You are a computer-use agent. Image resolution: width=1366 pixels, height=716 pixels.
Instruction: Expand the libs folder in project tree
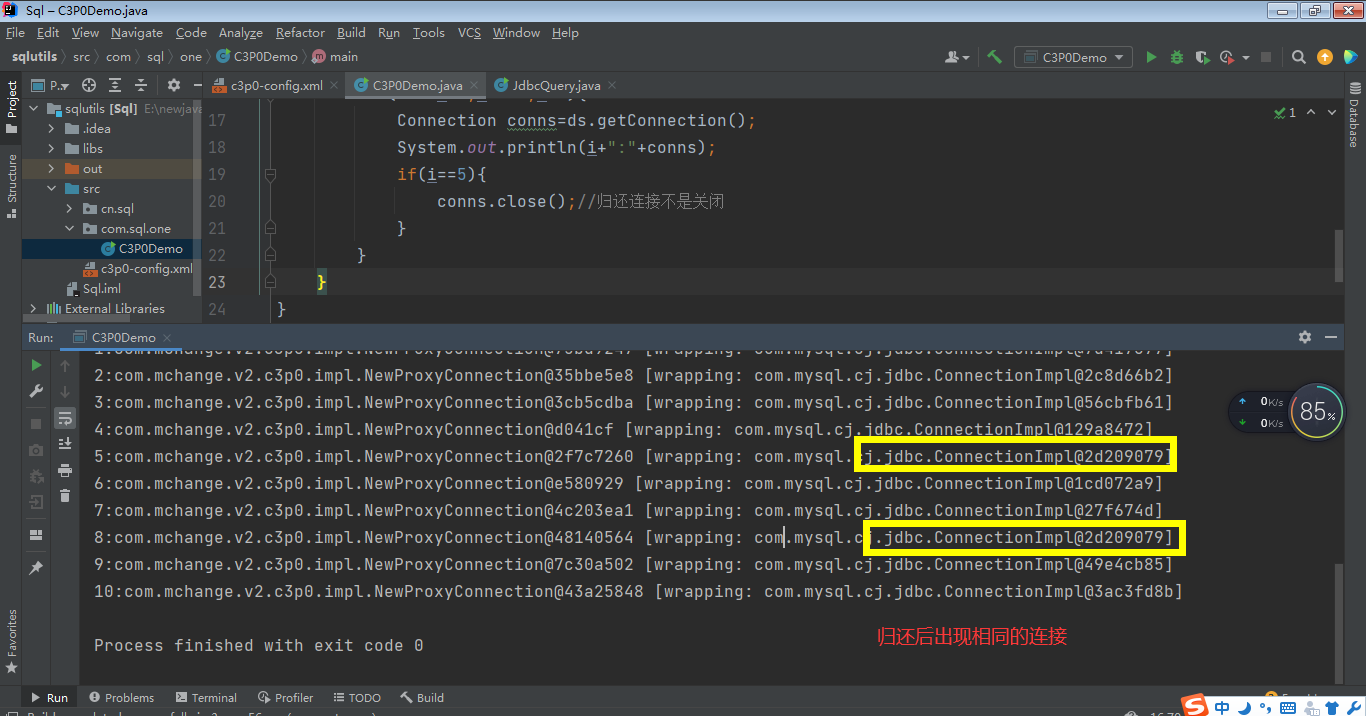point(52,149)
